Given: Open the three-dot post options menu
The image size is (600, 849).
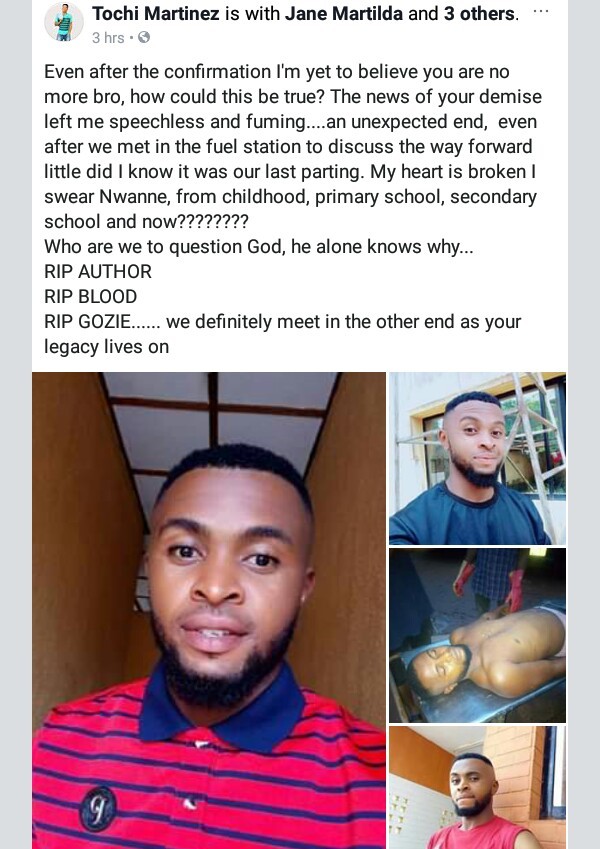Looking at the screenshot, I should [541, 12].
